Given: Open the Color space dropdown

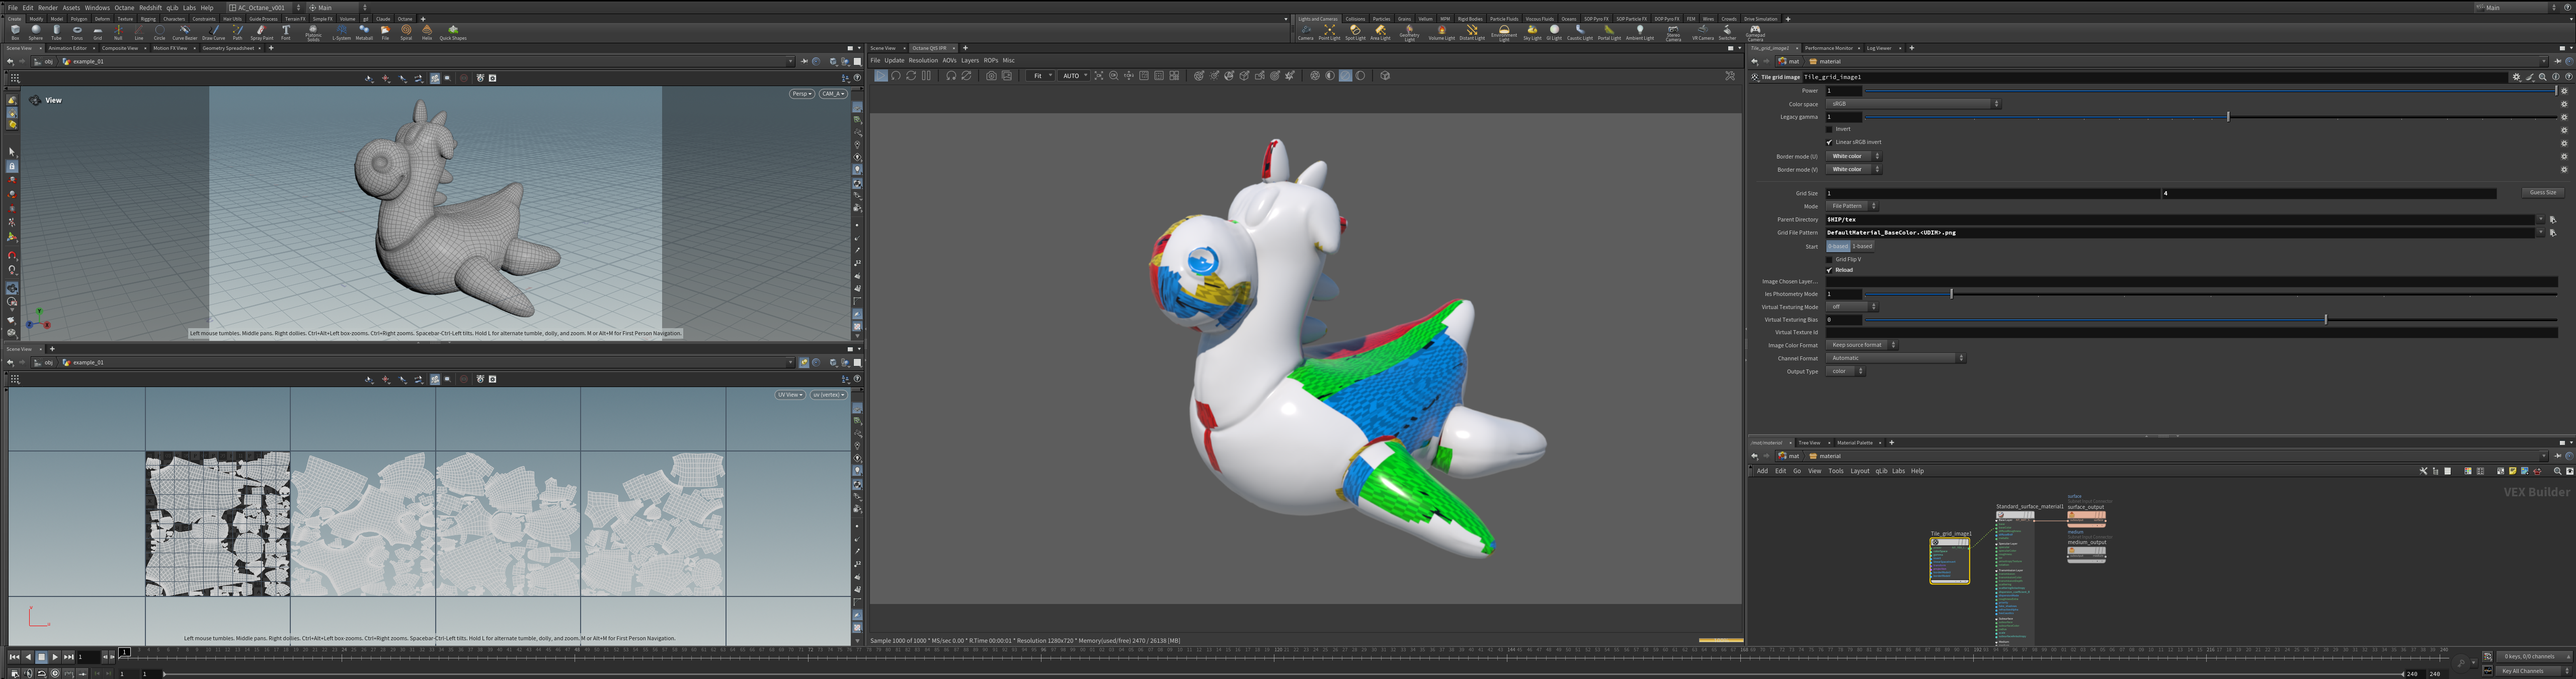Looking at the screenshot, I should click(x=1913, y=104).
